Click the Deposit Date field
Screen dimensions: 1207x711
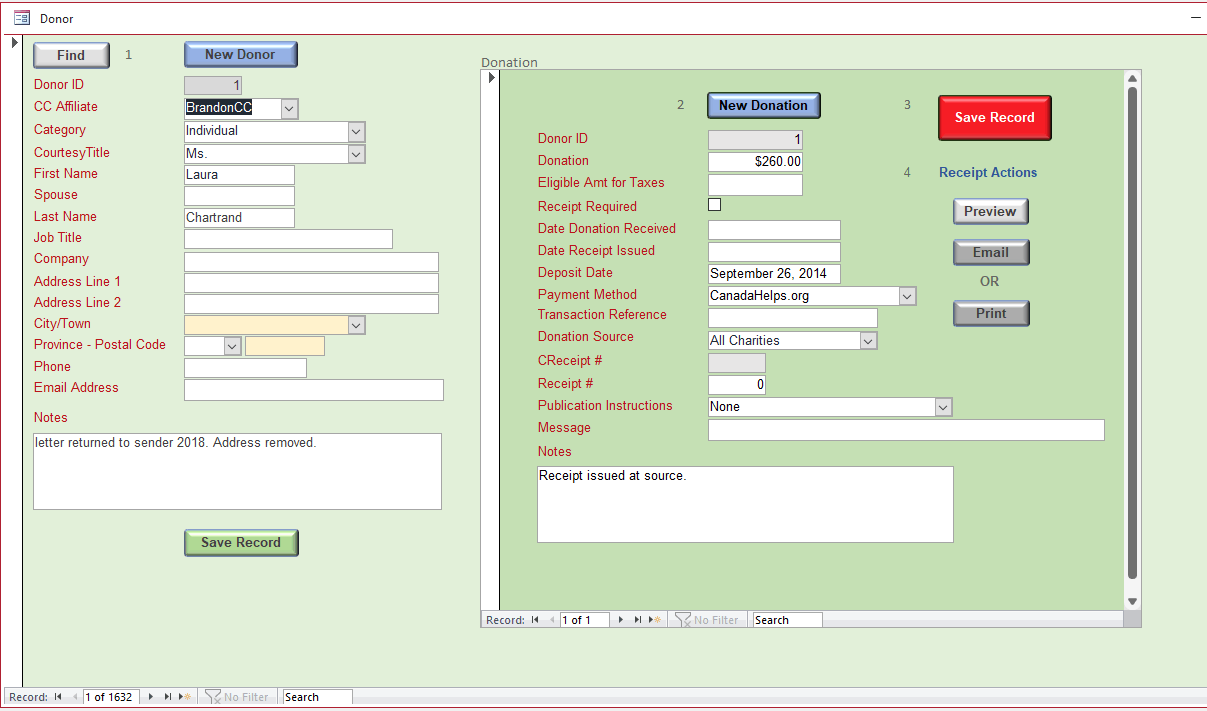(774, 274)
